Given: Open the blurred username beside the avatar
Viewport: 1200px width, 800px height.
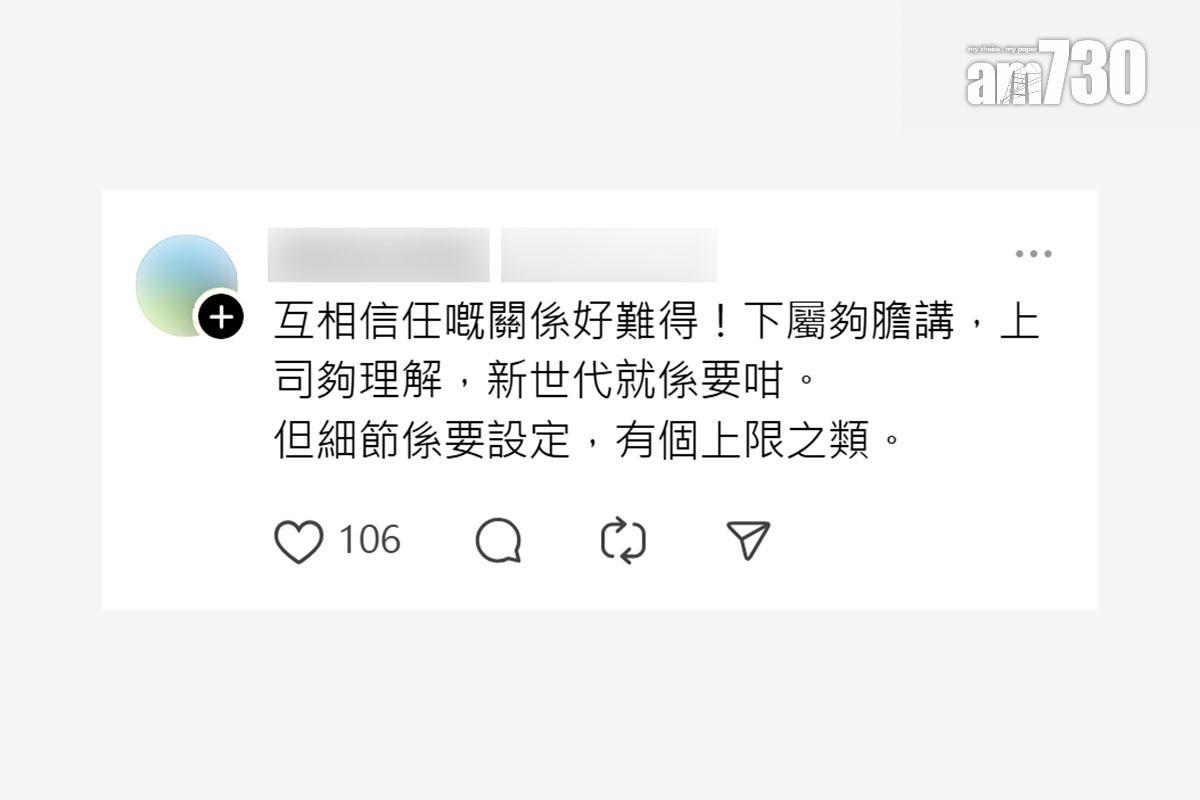Looking at the screenshot, I should point(378,255).
